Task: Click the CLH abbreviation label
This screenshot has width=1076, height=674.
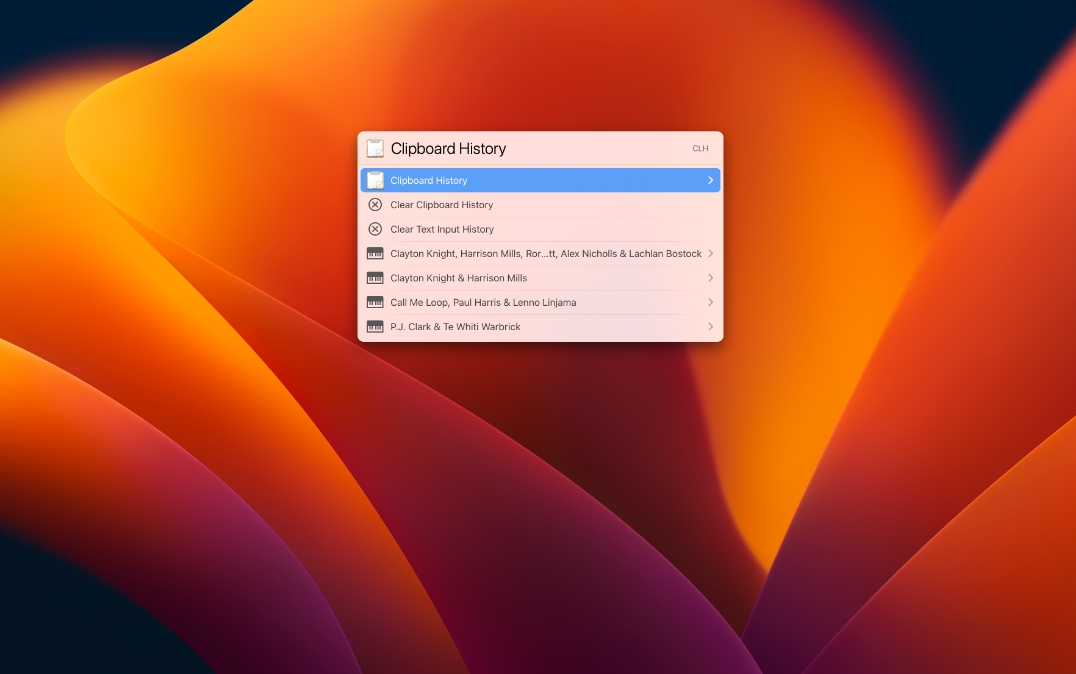Action: click(700, 148)
